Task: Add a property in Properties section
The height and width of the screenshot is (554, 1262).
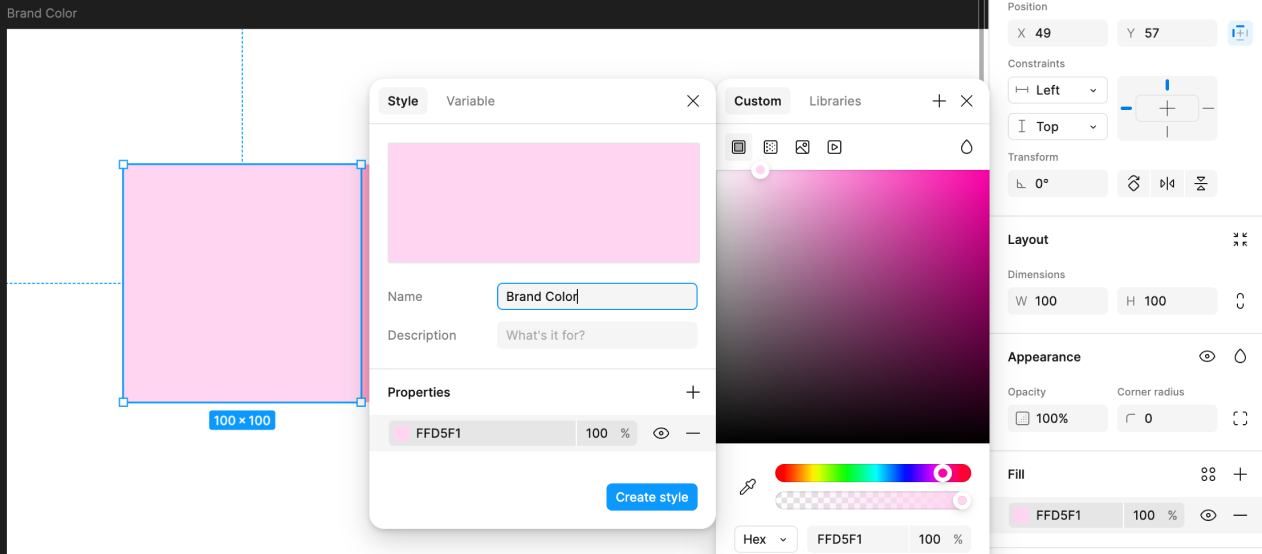Action: (693, 392)
